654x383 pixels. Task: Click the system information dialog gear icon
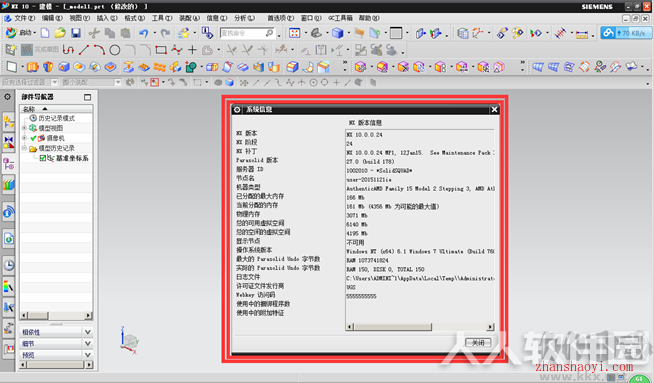(x=237, y=109)
